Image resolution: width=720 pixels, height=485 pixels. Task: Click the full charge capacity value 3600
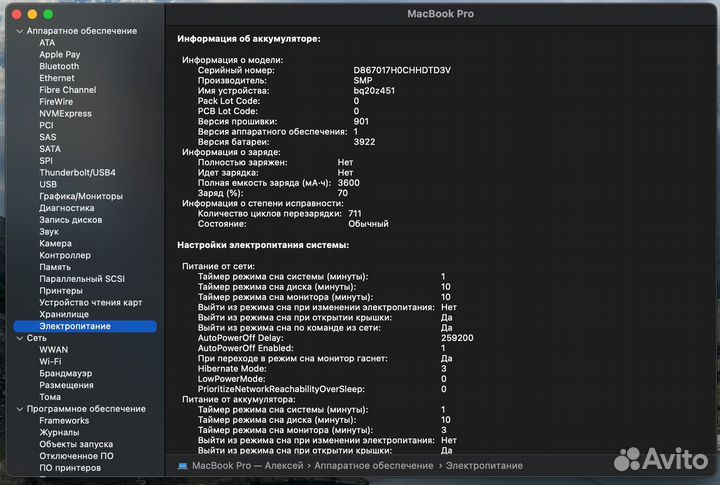349,183
